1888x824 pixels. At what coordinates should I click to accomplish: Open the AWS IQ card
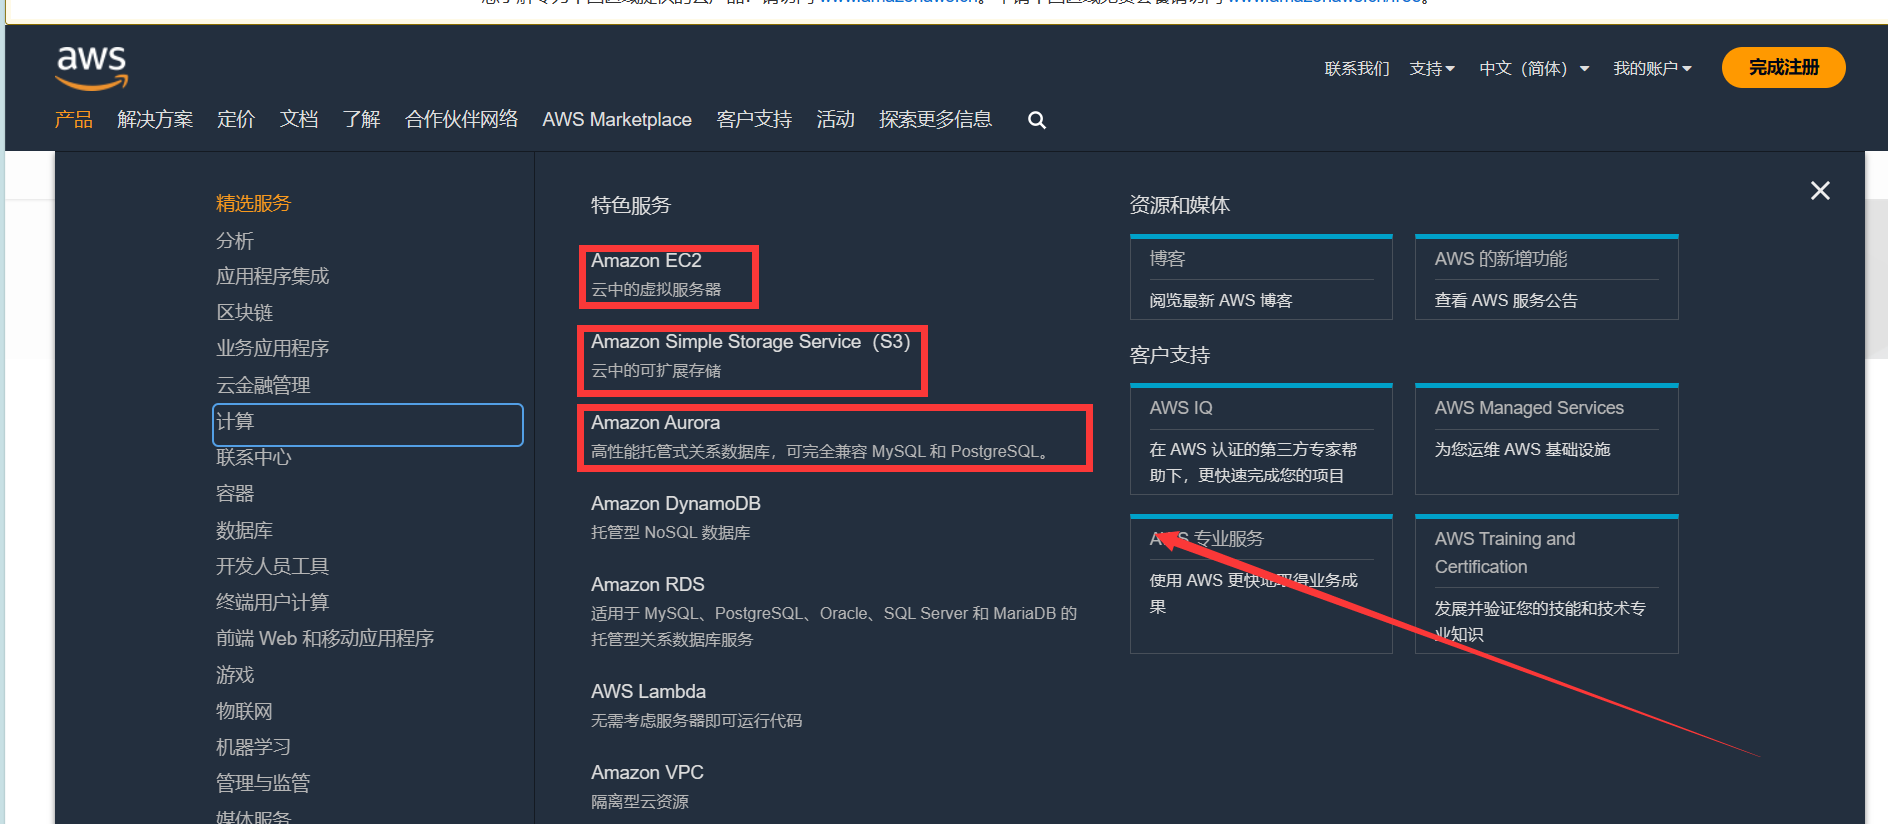pos(1261,439)
